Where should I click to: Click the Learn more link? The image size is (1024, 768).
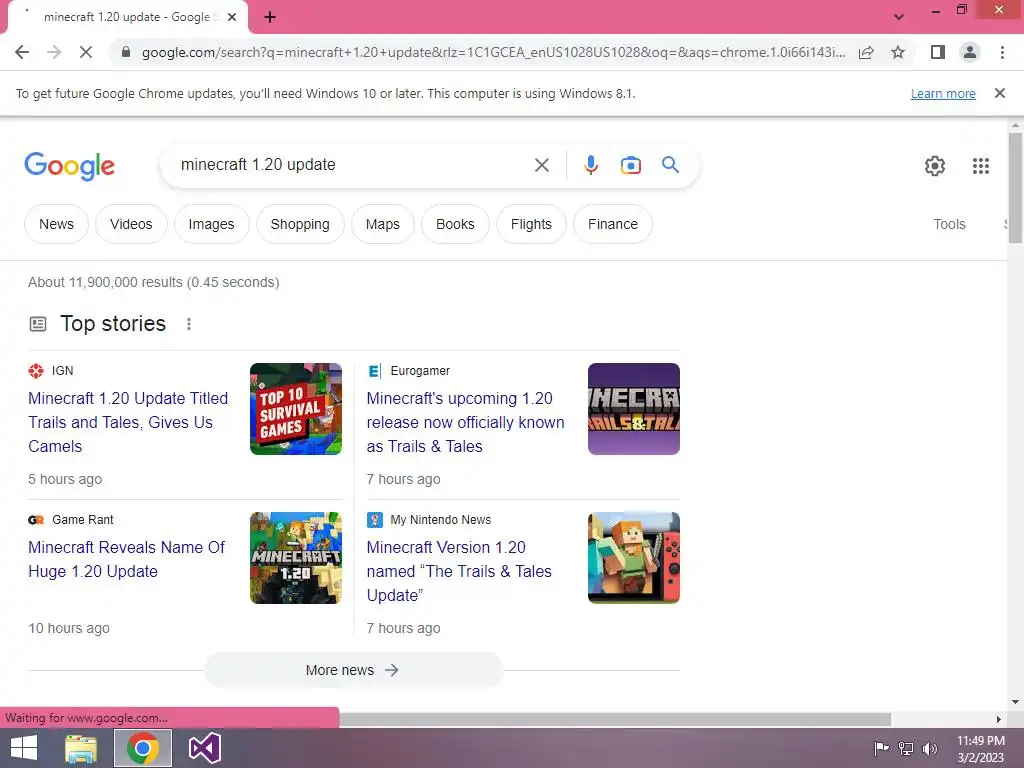943,93
